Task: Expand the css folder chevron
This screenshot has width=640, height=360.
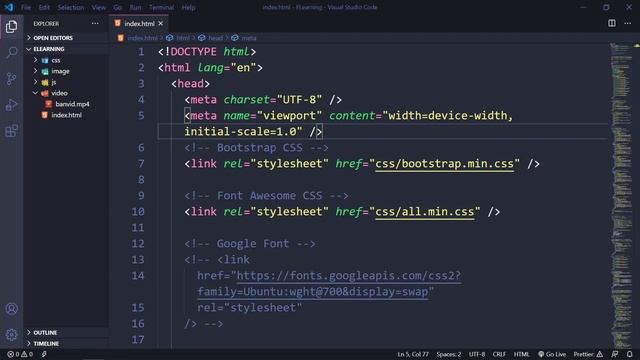Action: (x=36, y=60)
